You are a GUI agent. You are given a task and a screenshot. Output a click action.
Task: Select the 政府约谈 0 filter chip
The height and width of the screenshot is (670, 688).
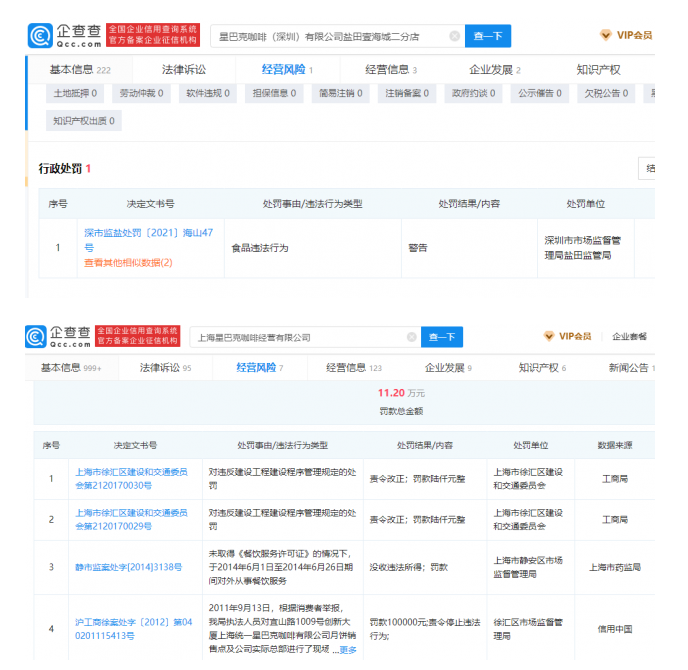[473, 93]
